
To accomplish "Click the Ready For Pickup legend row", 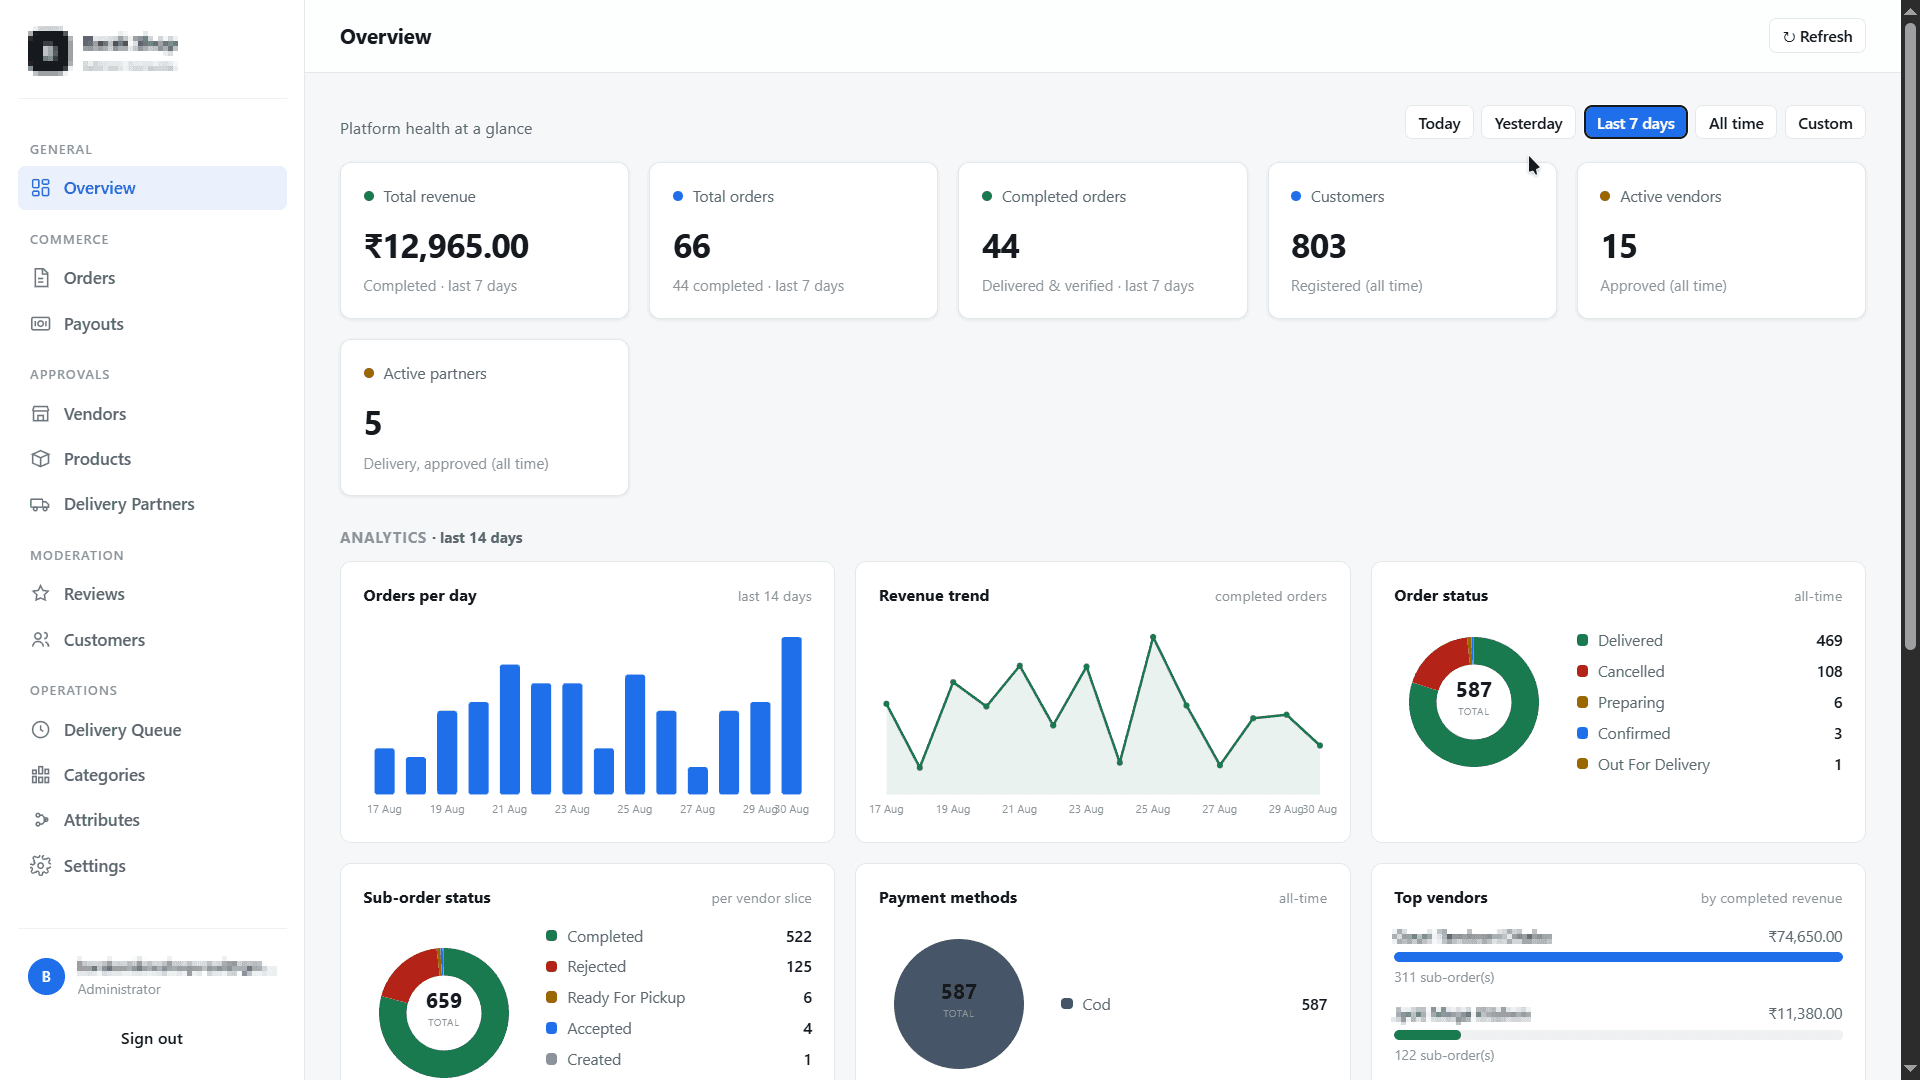I will (x=678, y=997).
